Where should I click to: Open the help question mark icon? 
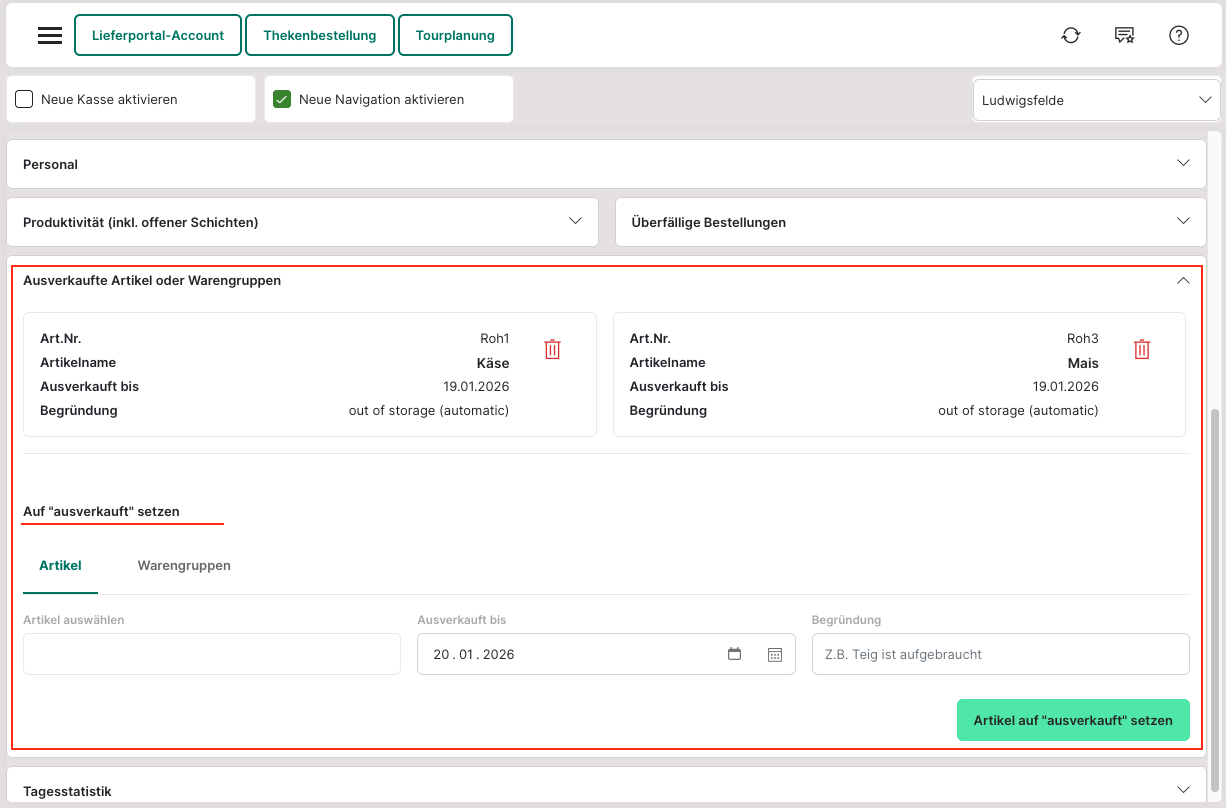click(1179, 36)
